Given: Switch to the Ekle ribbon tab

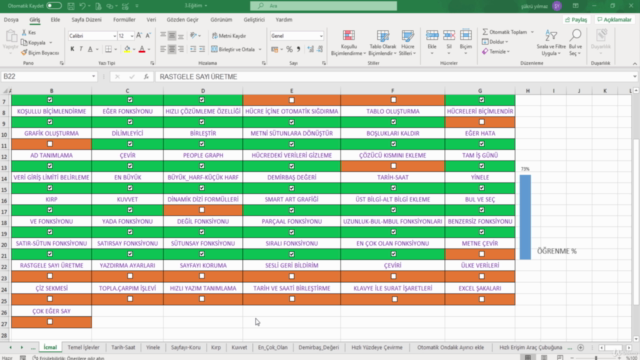Looking at the screenshot, I should pyautogui.click(x=56, y=20).
